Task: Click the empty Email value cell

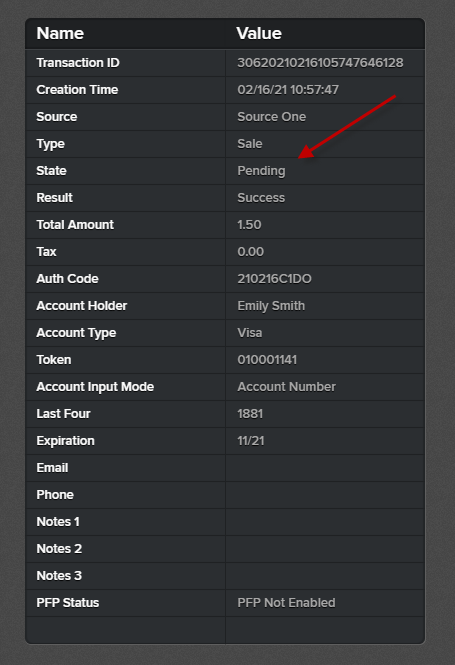Action: pyautogui.click(x=325, y=468)
